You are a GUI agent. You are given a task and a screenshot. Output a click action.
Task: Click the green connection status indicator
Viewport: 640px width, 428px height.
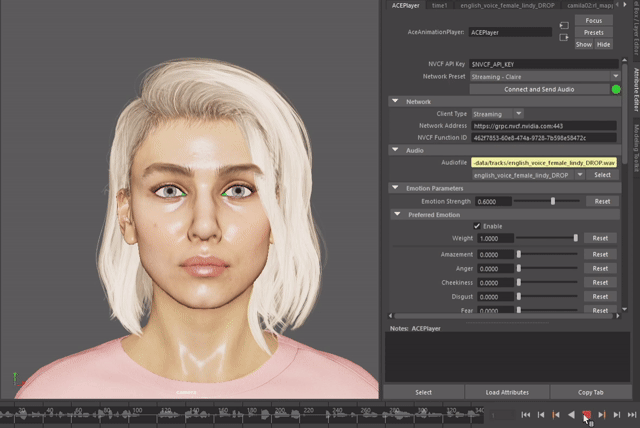point(616,89)
